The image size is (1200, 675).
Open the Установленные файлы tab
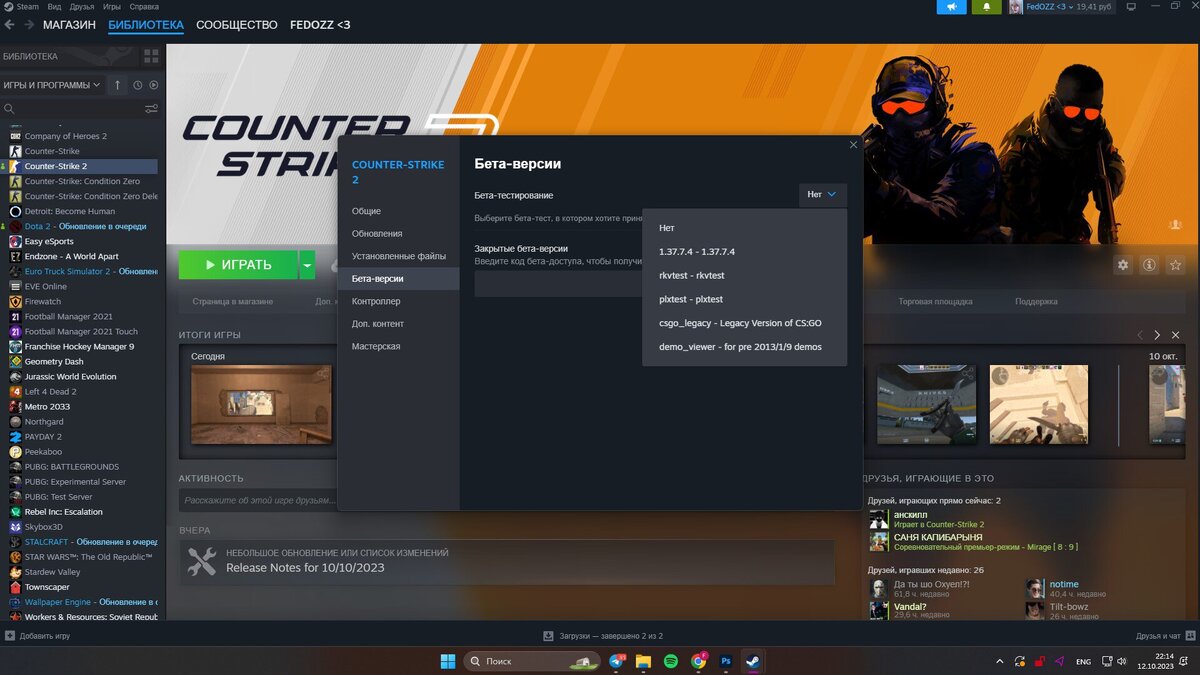pos(398,256)
